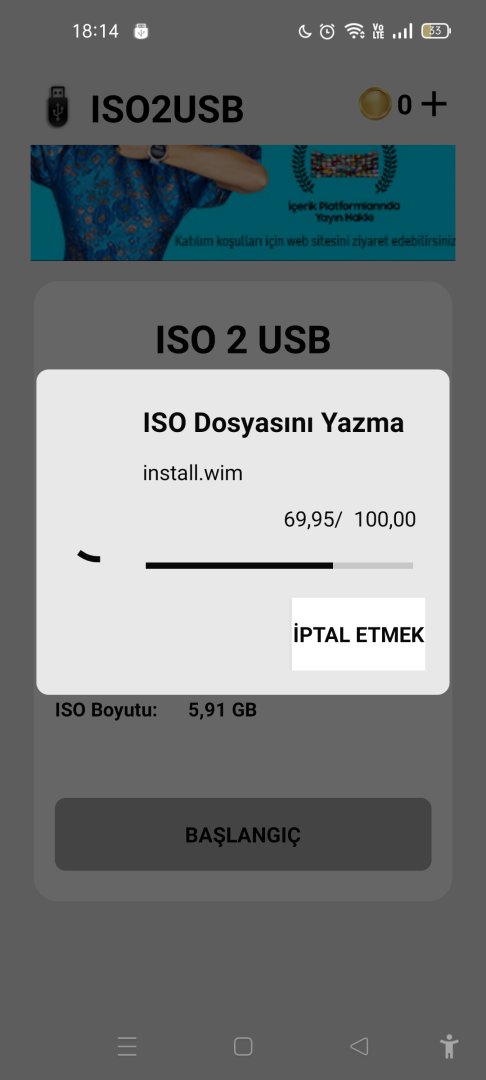Go back with the triangle navigation icon
The height and width of the screenshot is (1080, 486).
pyautogui.click(x=359, y=1046)
